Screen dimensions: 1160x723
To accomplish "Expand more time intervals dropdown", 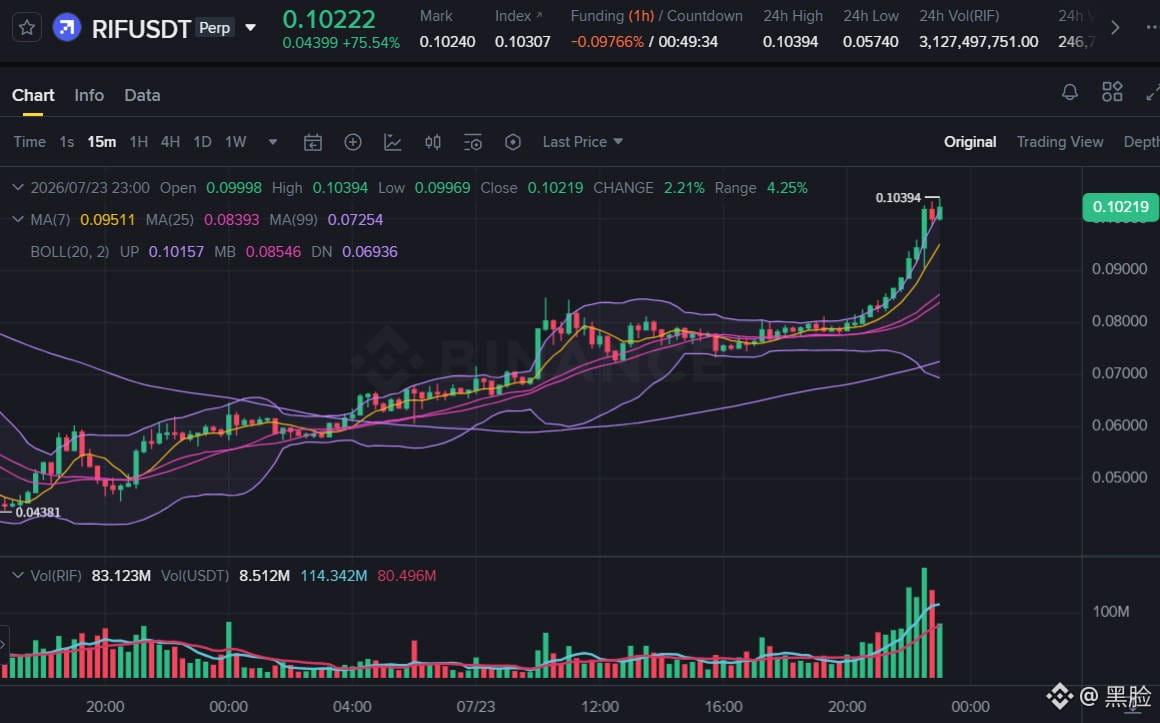I will 273,142.
